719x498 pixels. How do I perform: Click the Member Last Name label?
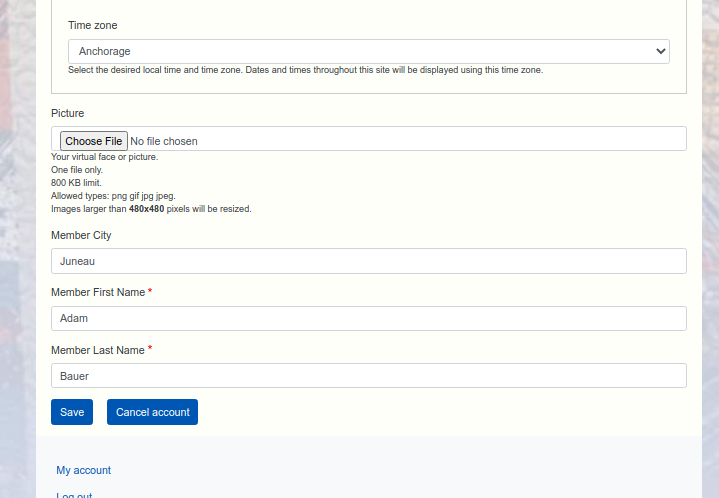[x=98, y=350]
